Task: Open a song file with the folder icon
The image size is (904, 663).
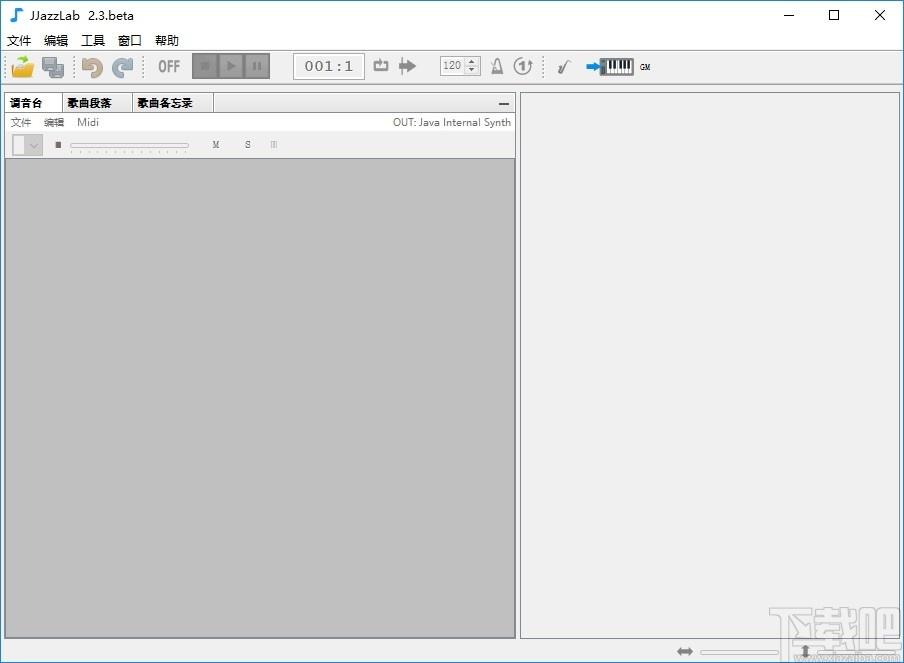Action: coord(23,67)
